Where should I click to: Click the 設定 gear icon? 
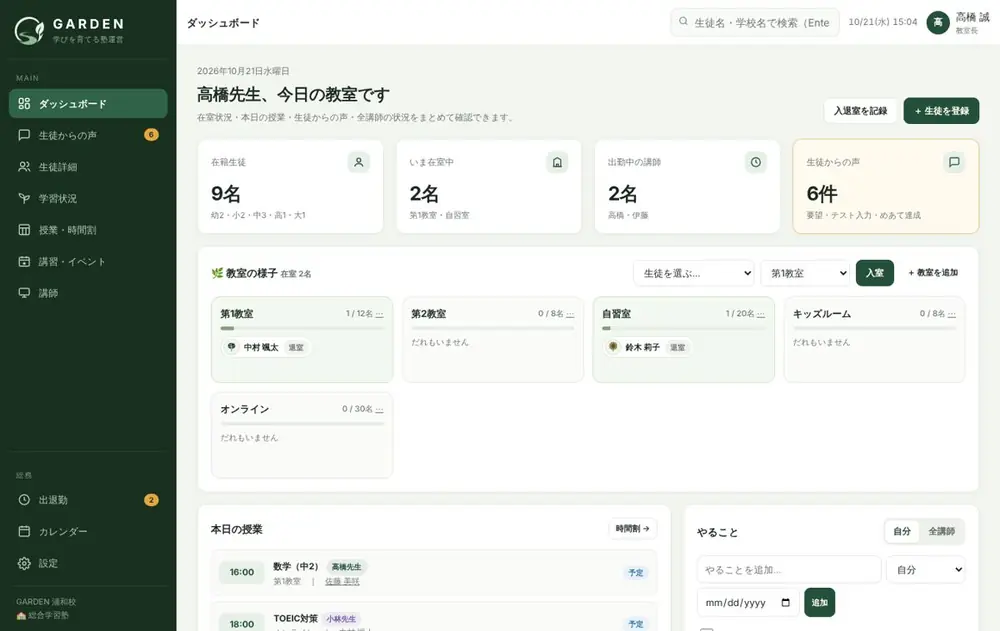point(24,563)
